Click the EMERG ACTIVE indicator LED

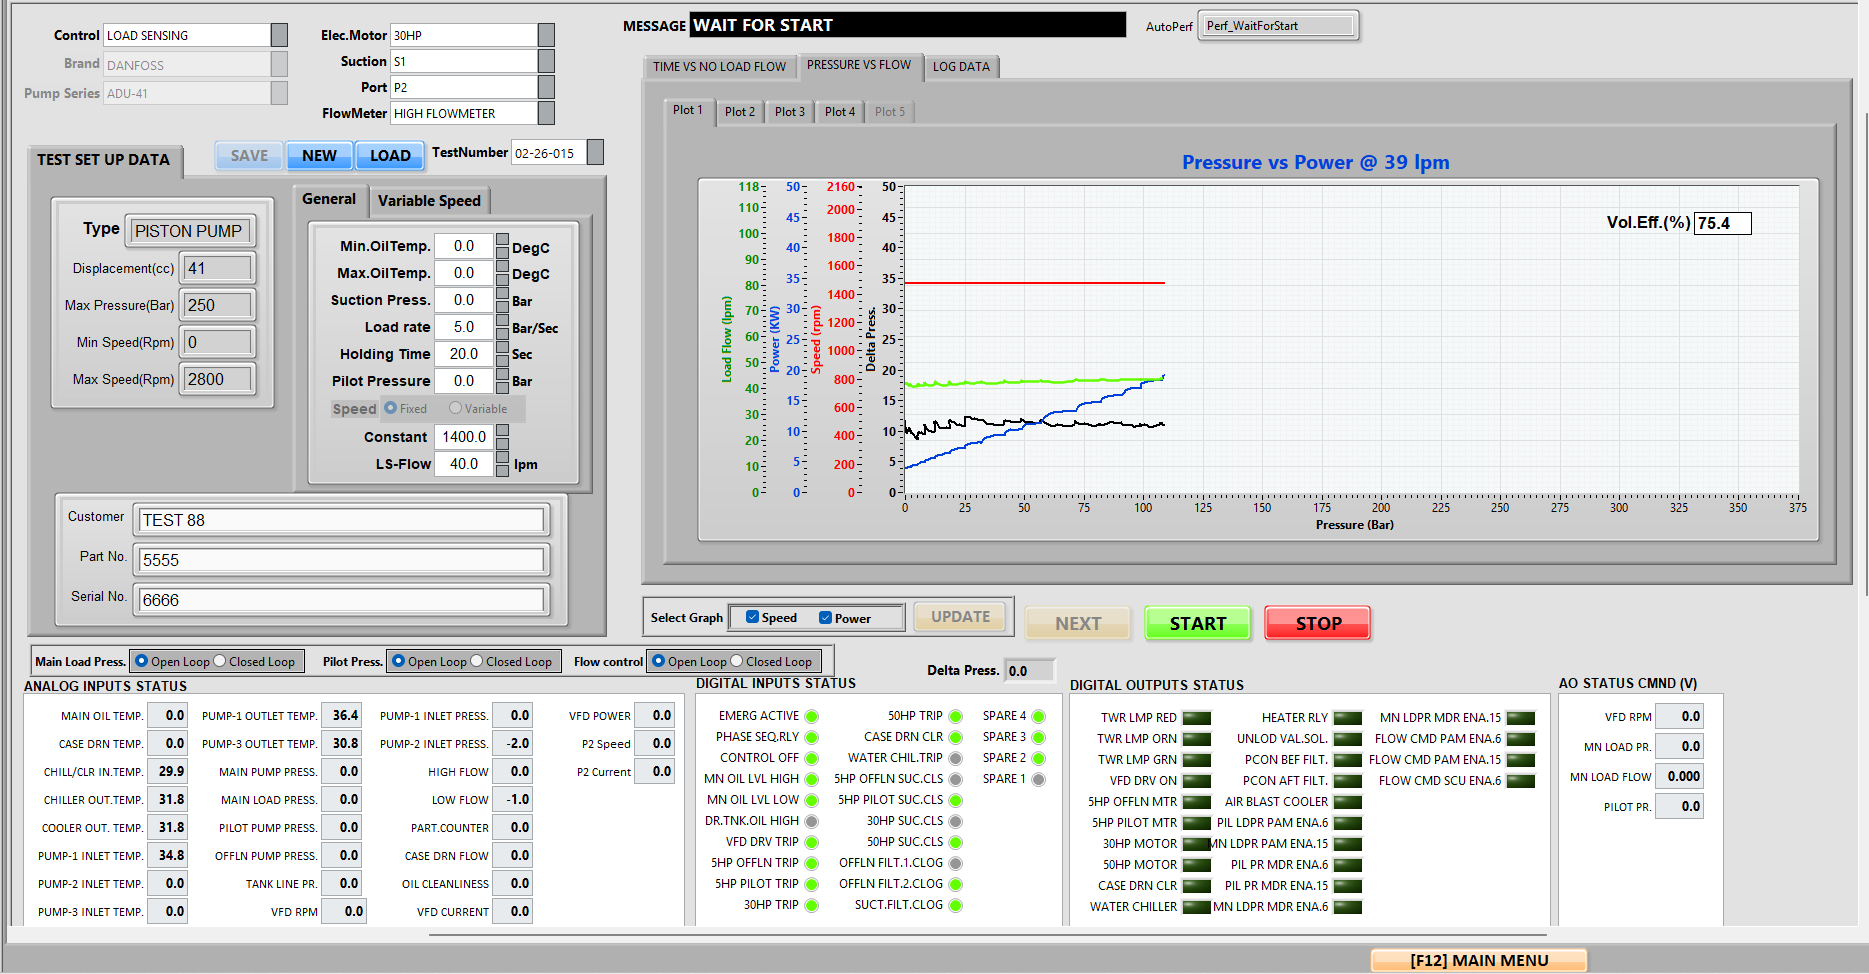[x=812, y=716]
